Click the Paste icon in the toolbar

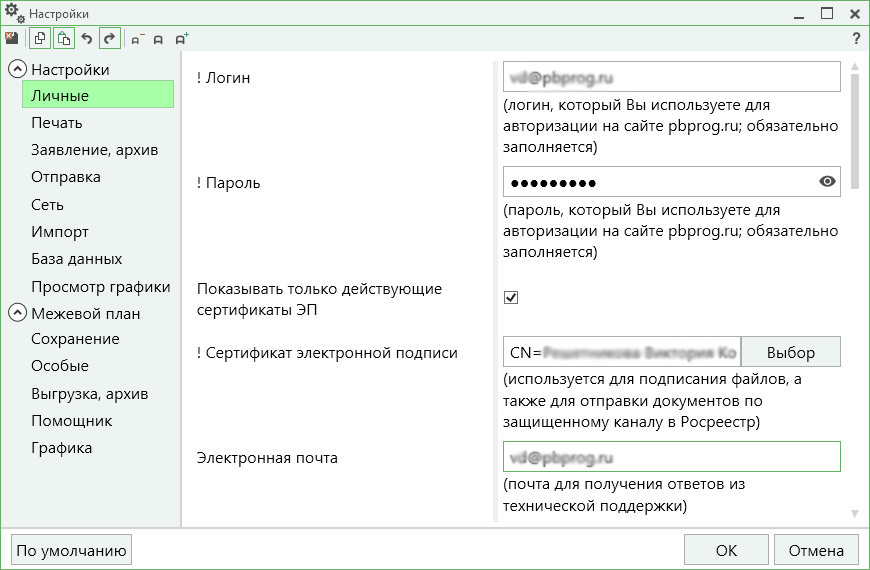[64, 38]
